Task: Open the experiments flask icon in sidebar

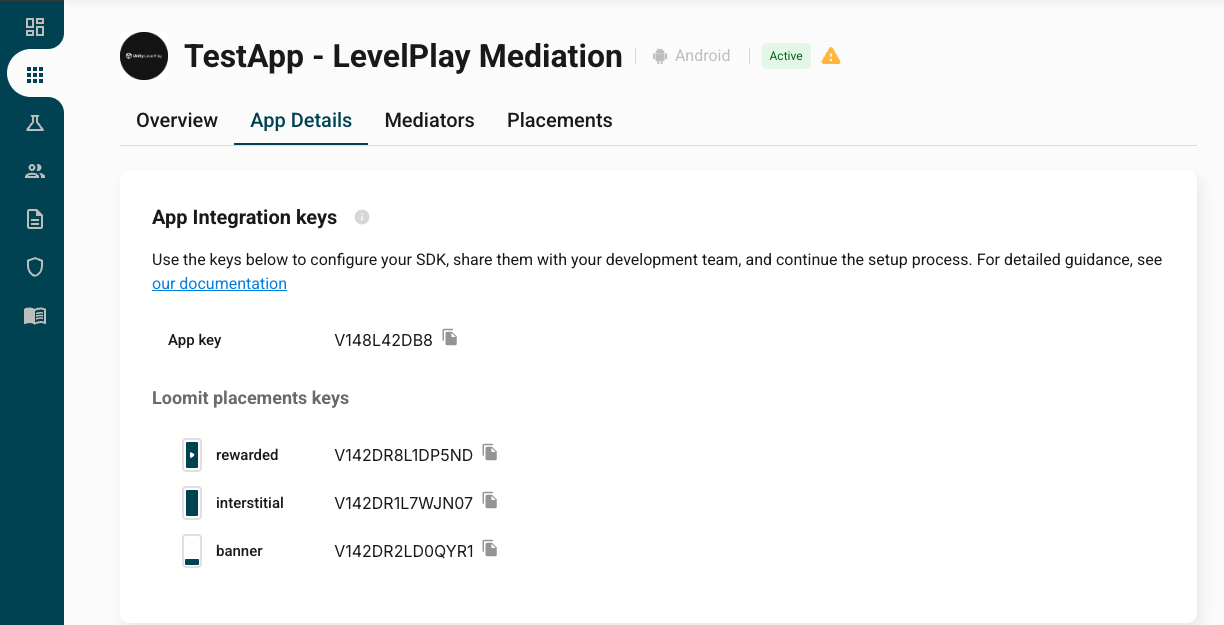Action: pyautogui.click(x=35, y=123)
